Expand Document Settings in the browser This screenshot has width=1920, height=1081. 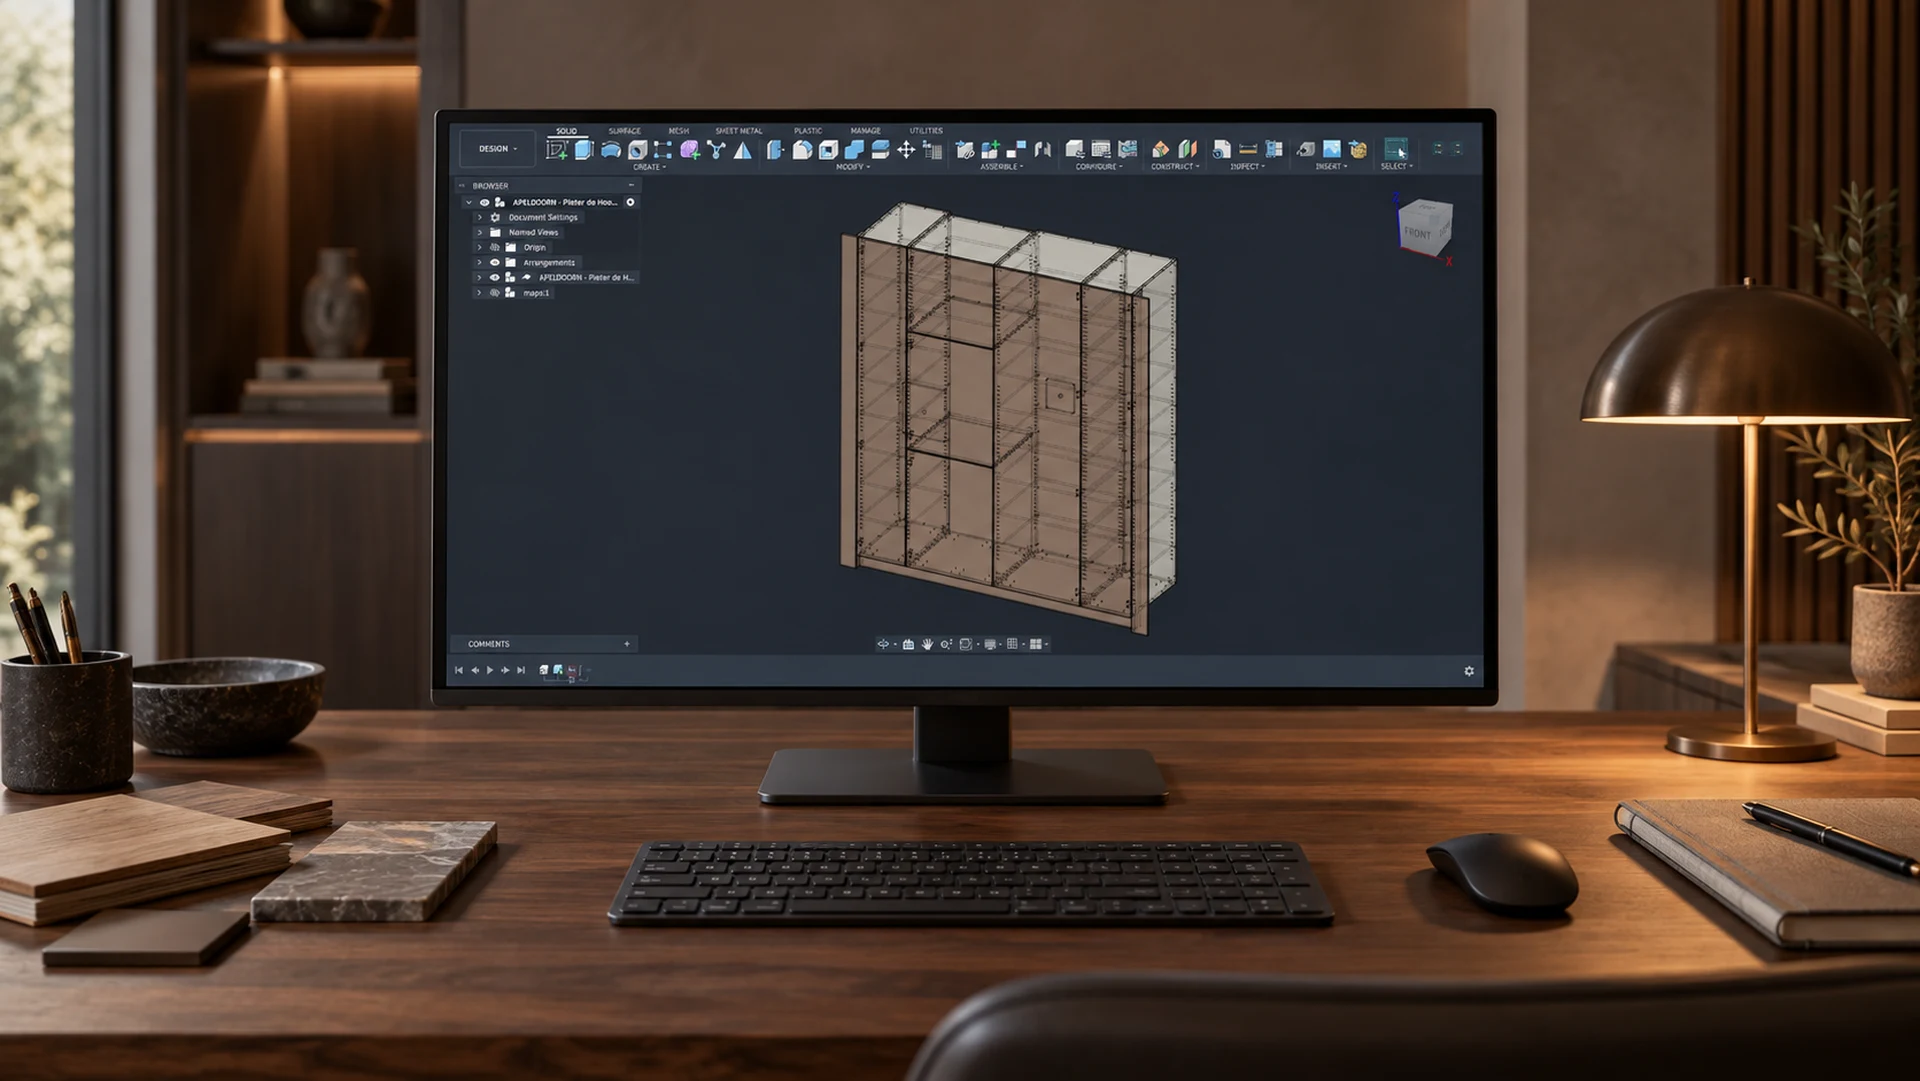tap(479, 217)
